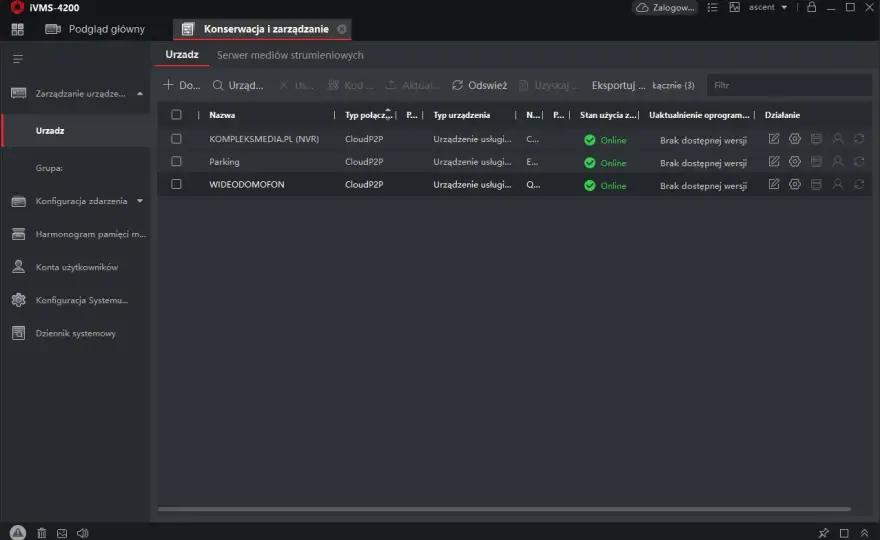Click the Online status in Parking row
The width and height of the screenshot is (880, 540).
tap(613, 163)
